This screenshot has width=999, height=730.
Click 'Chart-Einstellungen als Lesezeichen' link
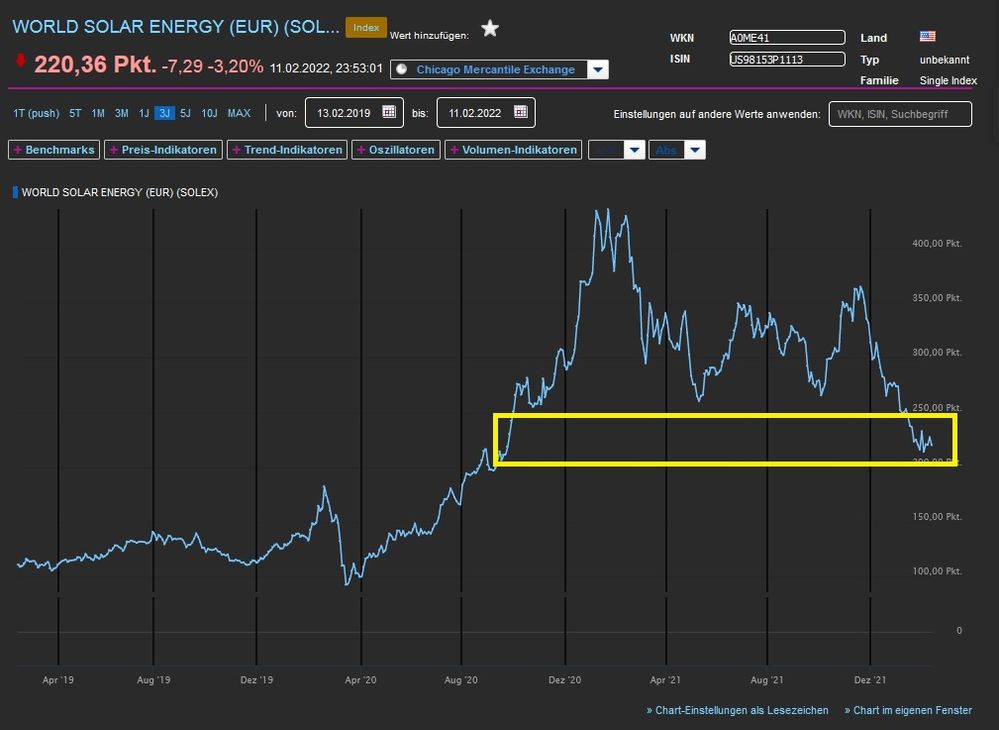pyautogui.click(x=738, y=710)
